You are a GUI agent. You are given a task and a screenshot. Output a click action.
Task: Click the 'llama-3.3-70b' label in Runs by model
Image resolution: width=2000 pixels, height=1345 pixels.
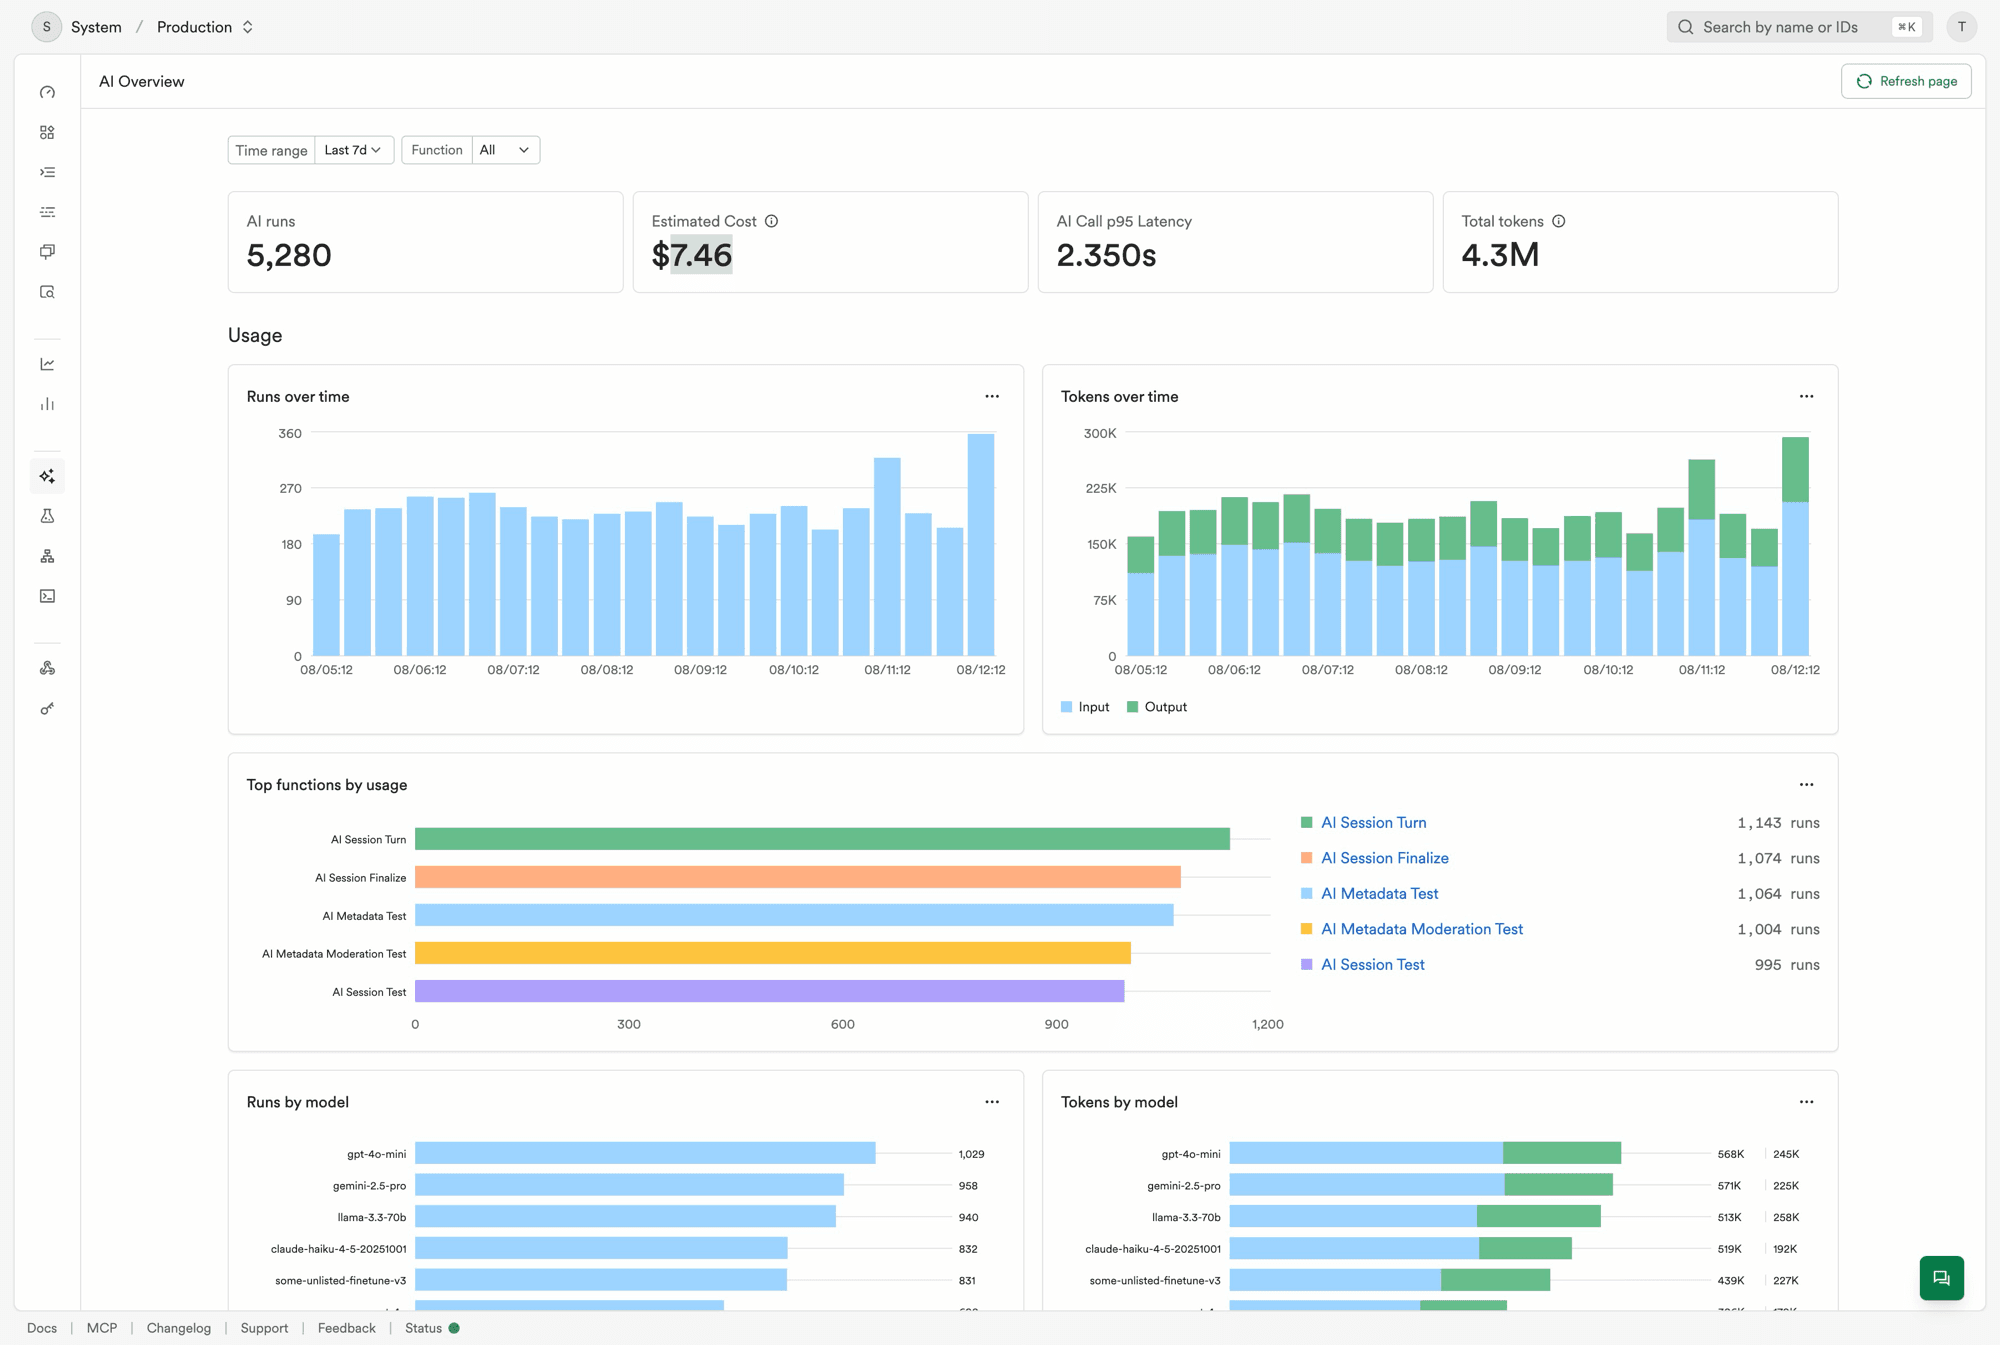click(x=372, y=1217)
